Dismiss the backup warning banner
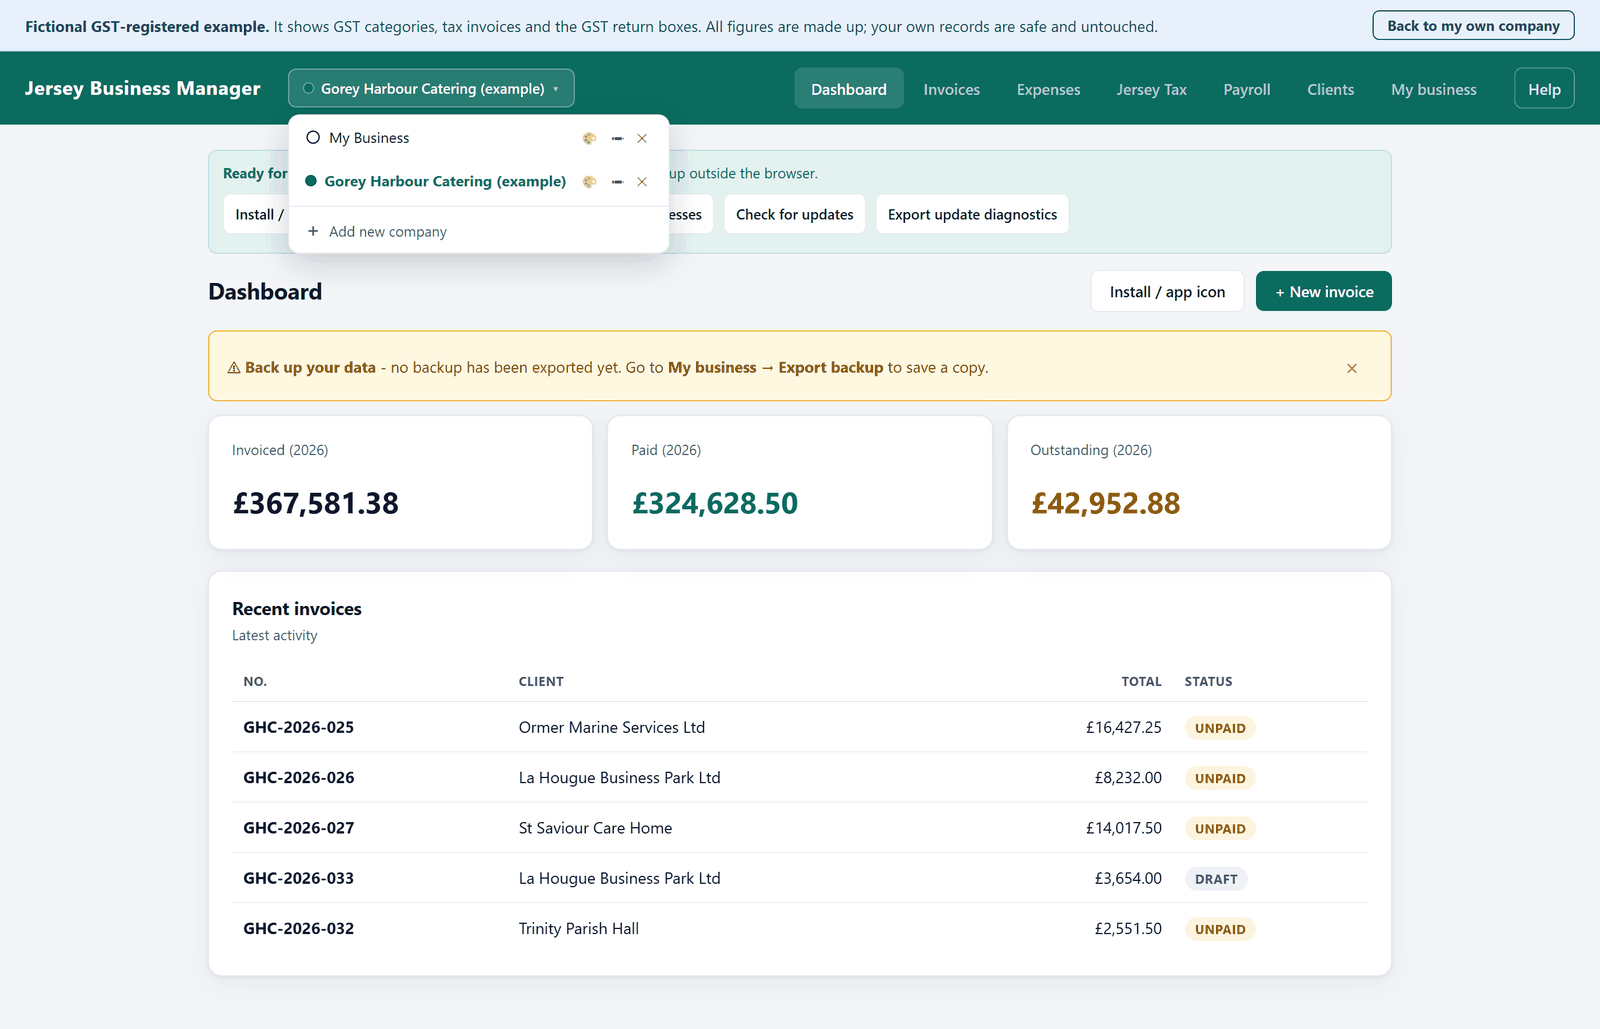The width and height of the screenshot is (1600, 1029). coord(1352,368)
